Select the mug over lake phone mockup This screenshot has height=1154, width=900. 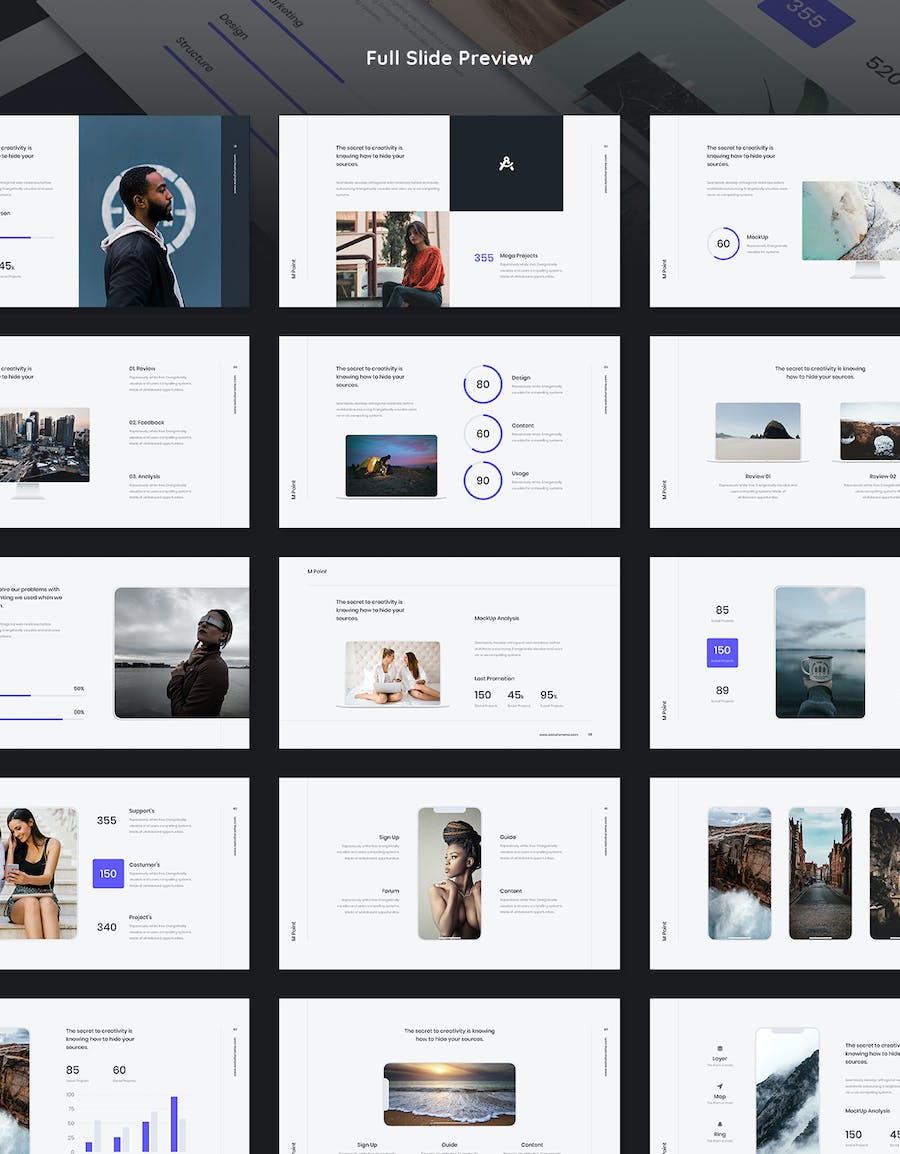tap(820, 652)
